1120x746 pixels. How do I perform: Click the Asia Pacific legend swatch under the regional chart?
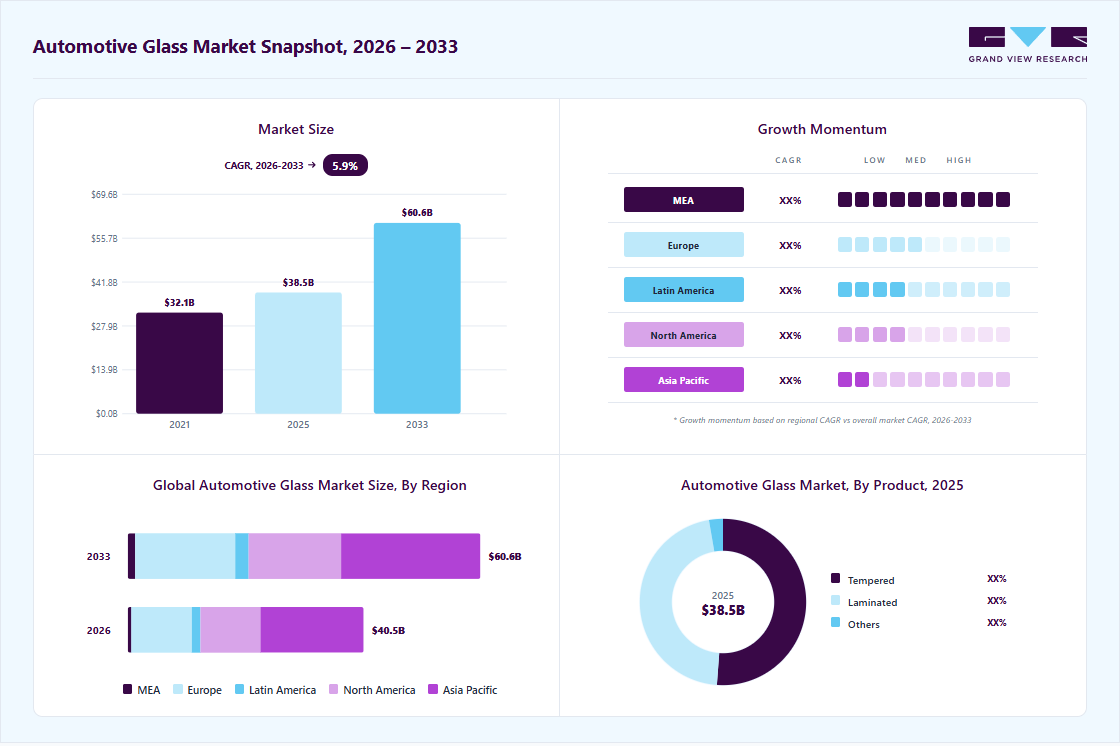tap(433, 690)
